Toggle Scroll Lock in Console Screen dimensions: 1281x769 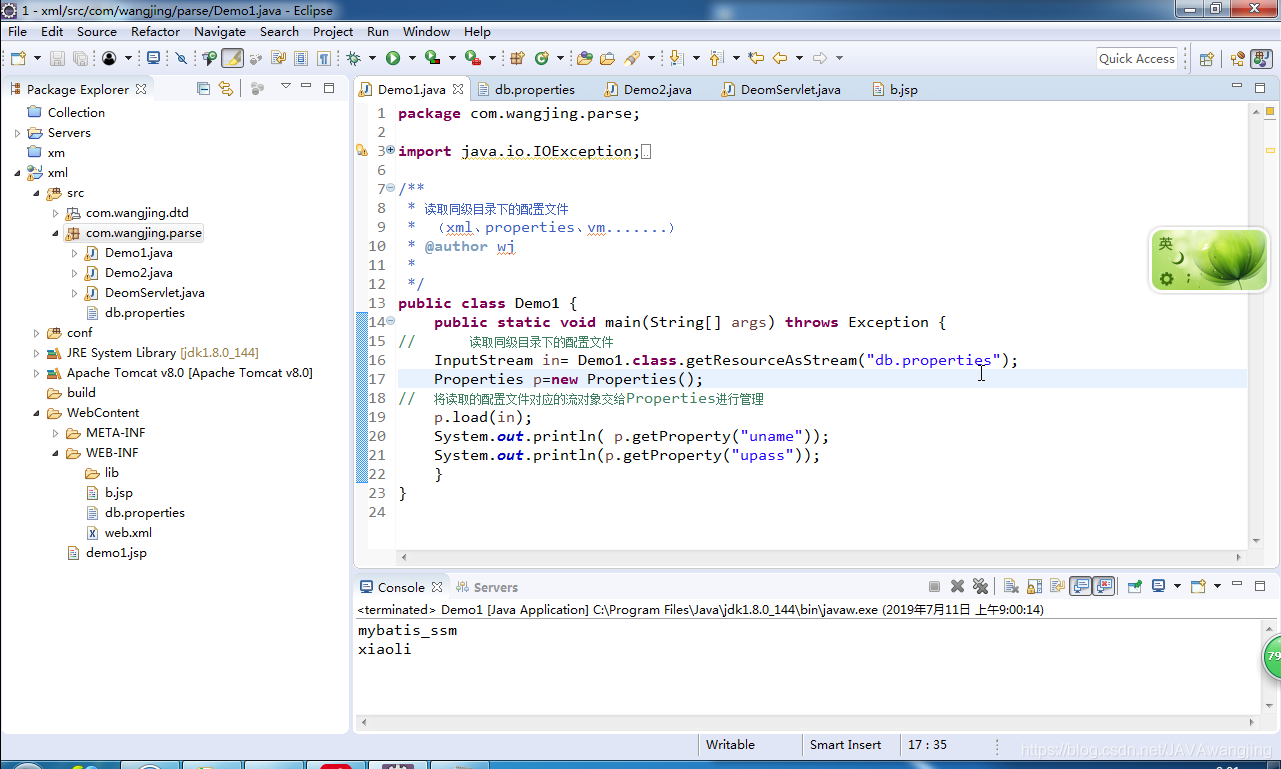1034,587
